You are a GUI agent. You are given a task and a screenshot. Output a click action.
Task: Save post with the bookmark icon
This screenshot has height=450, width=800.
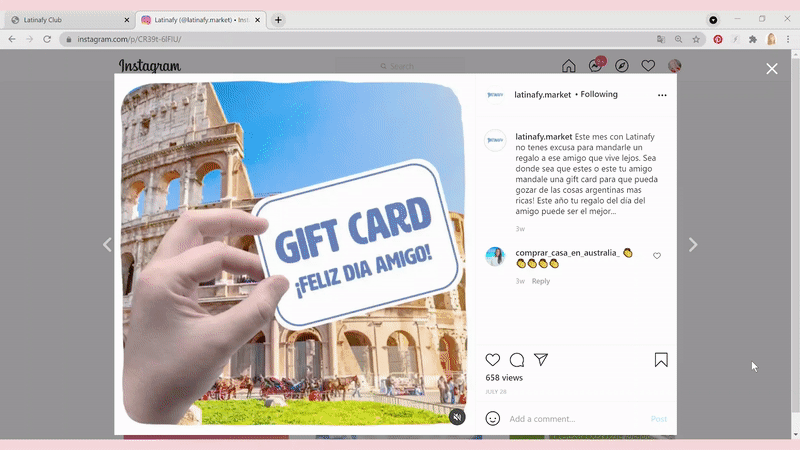[x=661, y=360]
